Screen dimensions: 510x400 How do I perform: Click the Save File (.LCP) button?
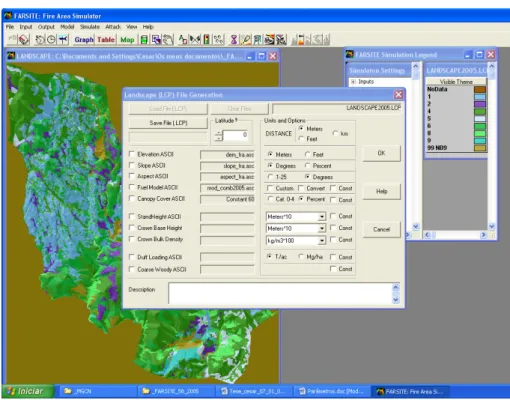point(168,123)
